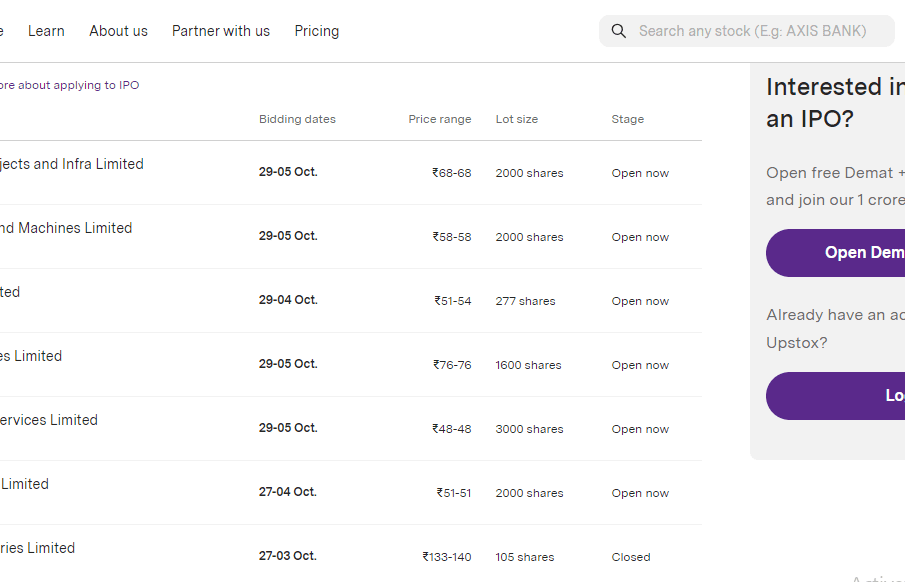
Task: Open the Partner with us menu
Action: coord(221,31)
